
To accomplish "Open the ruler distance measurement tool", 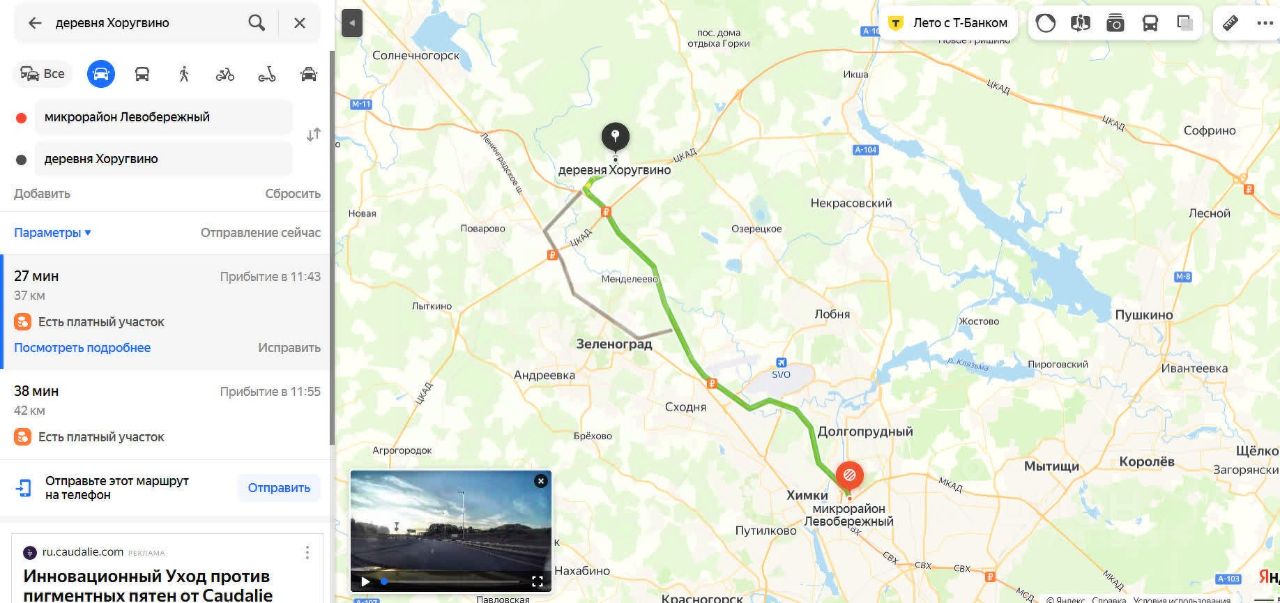I will tap(1231, 23).
